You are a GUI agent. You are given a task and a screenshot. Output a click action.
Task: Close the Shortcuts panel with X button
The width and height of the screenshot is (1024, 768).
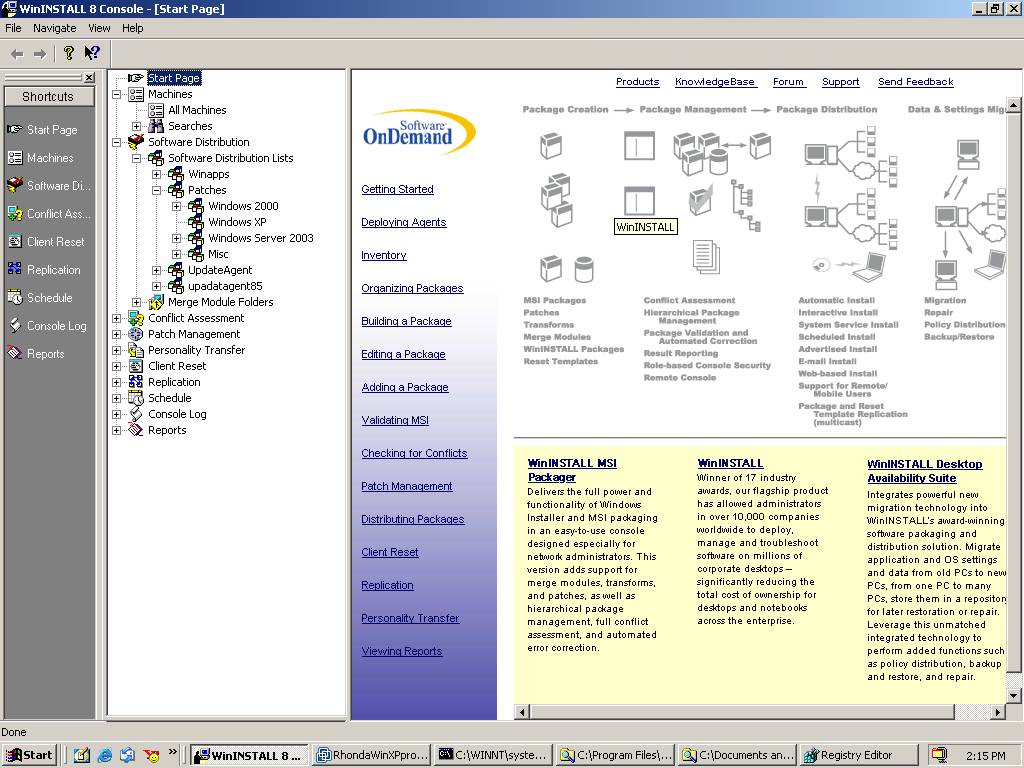pos(89,78)
